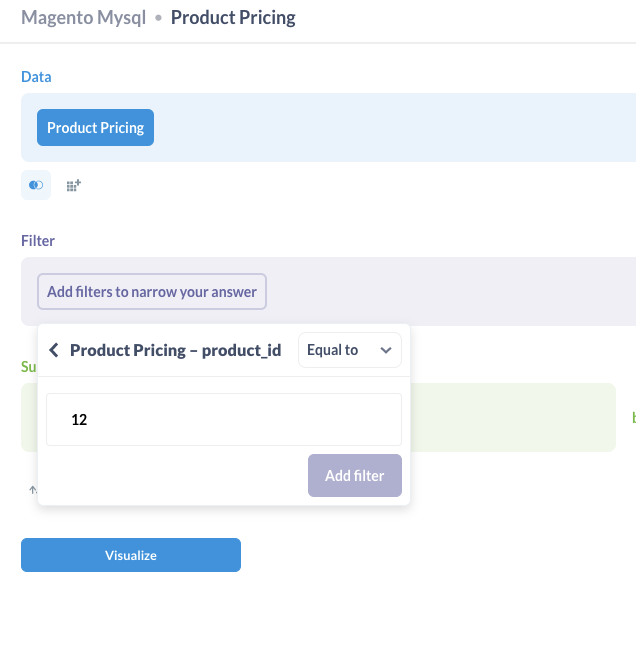Click the Join data icon
Image resolution: width=636 pixels, height=667 pixels.
pos(36,185)
